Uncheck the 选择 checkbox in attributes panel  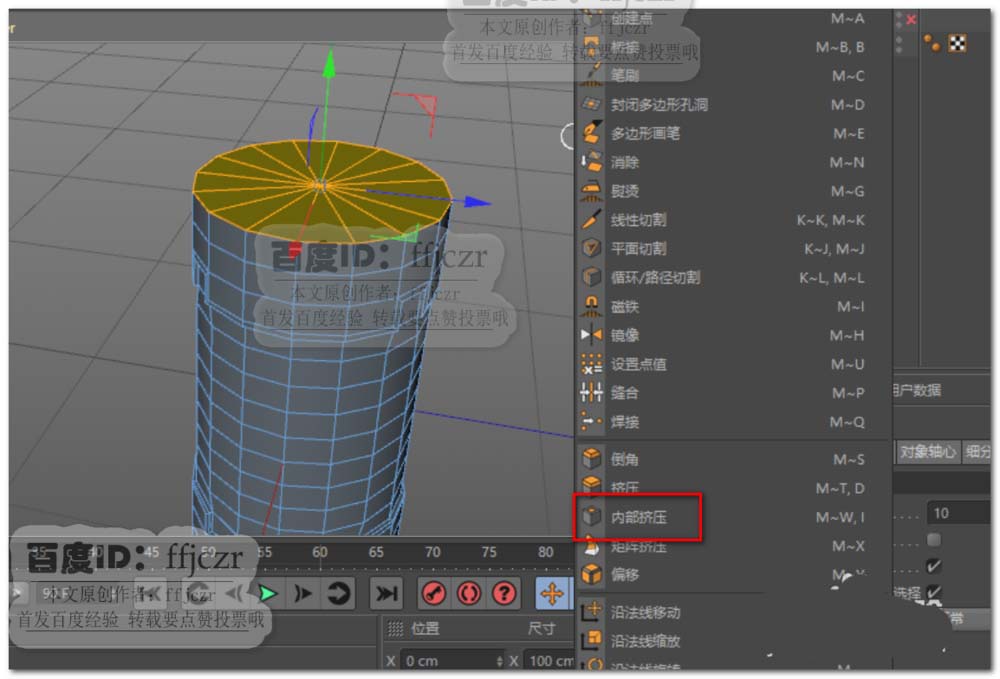[933, 593]
